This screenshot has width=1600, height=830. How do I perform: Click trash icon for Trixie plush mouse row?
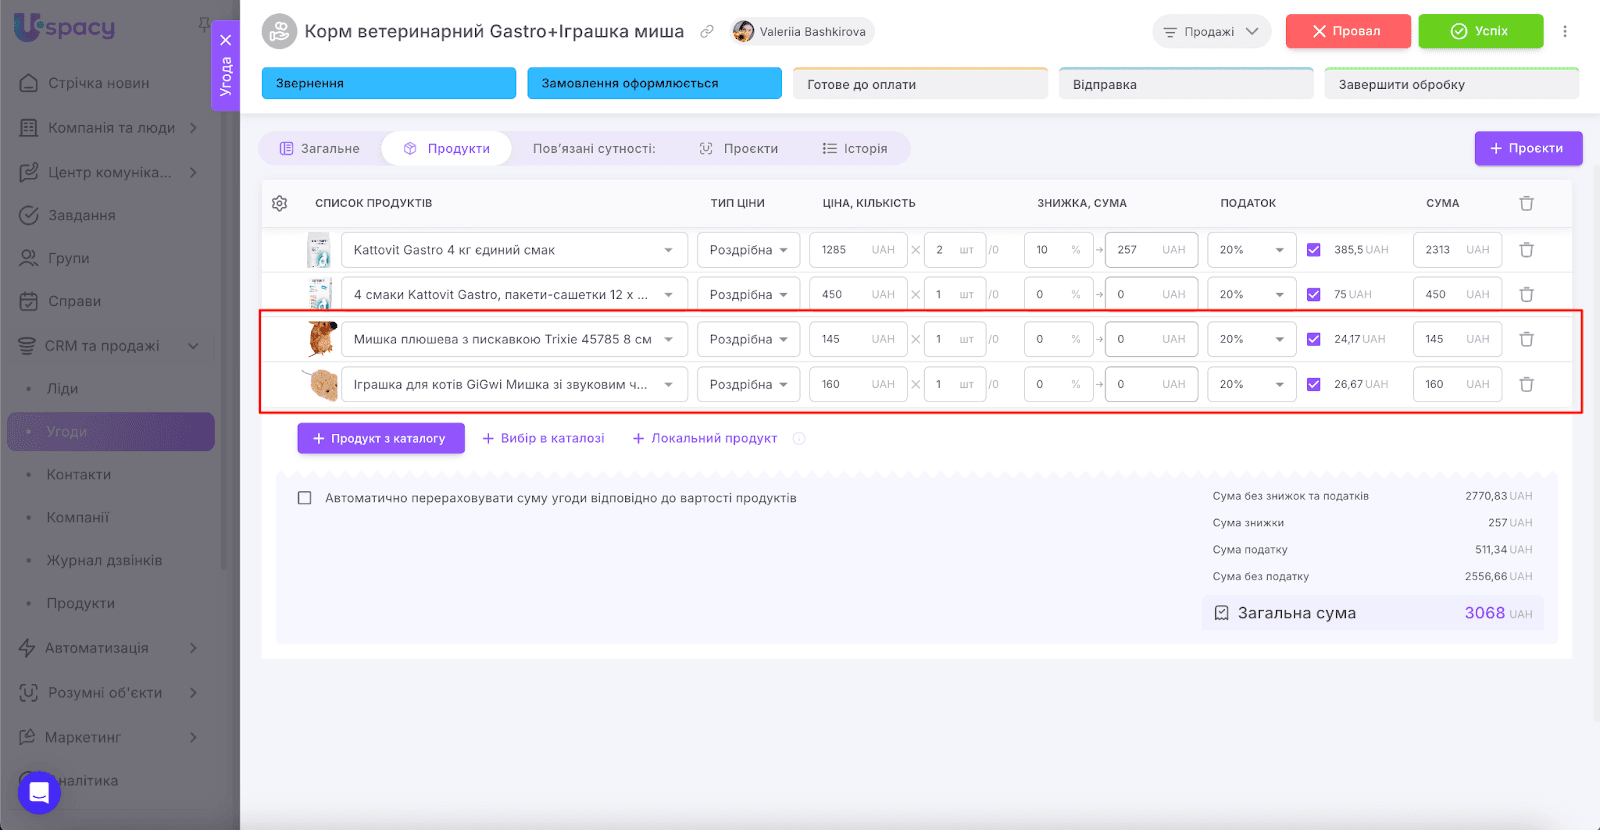(x=1526, y=339)
